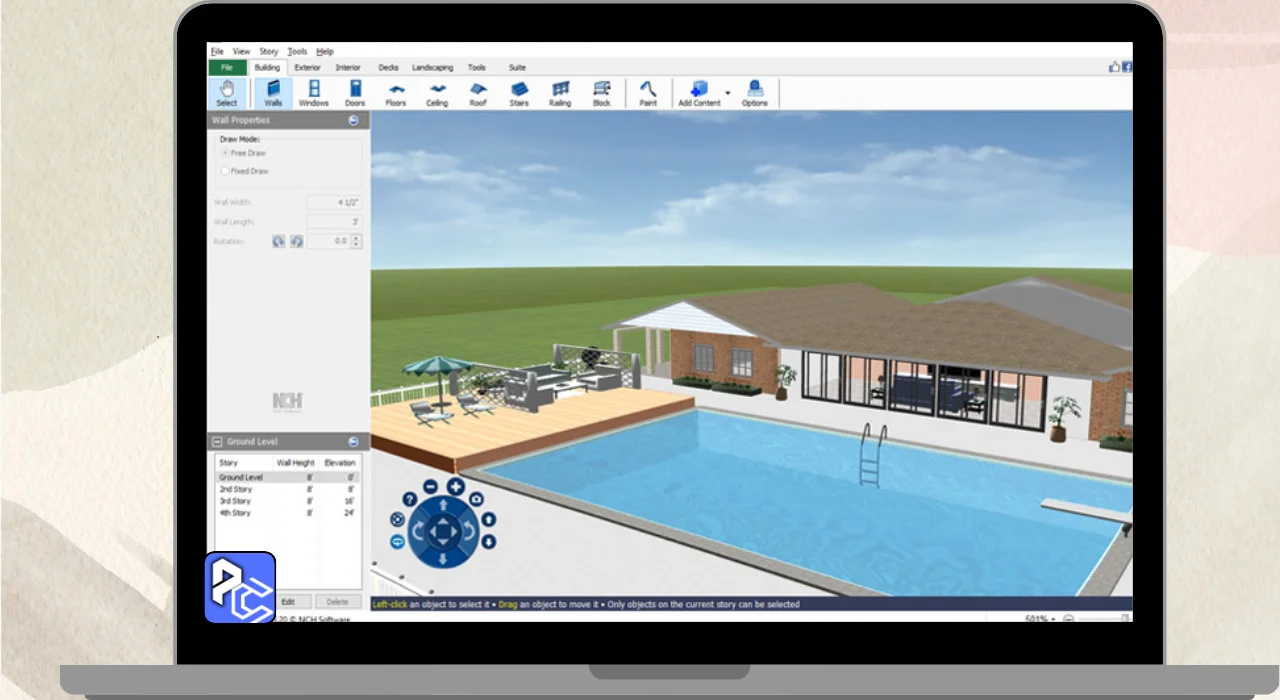Screen dimensions: 1280x700
Task: Choose the Windows tool
Action: [x=313, y=93]
